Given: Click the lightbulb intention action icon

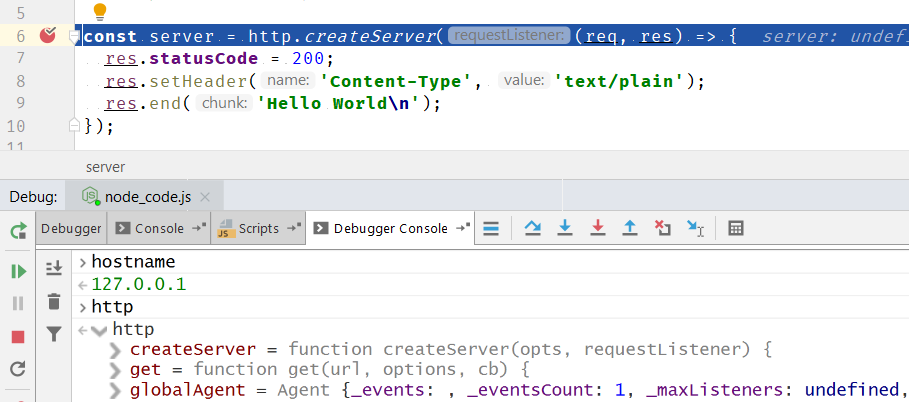Looking at the screenshot, I should click(x=100, y=11).
